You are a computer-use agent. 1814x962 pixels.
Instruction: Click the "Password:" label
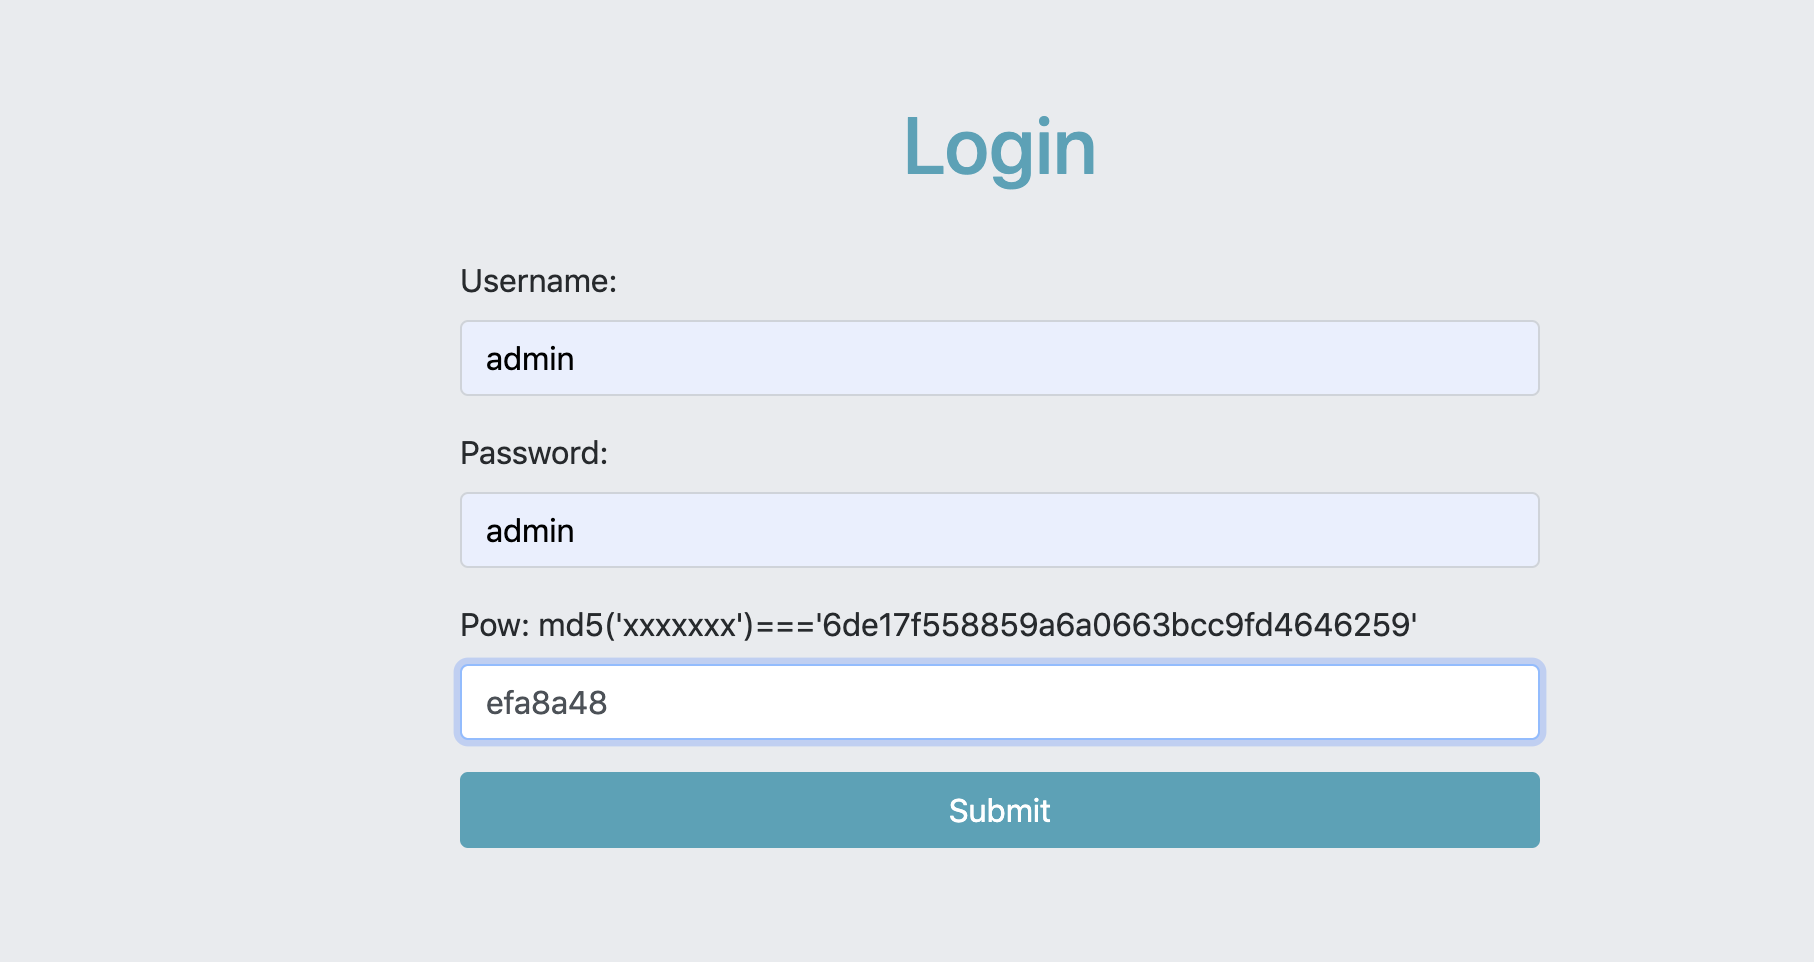[533, 453]
